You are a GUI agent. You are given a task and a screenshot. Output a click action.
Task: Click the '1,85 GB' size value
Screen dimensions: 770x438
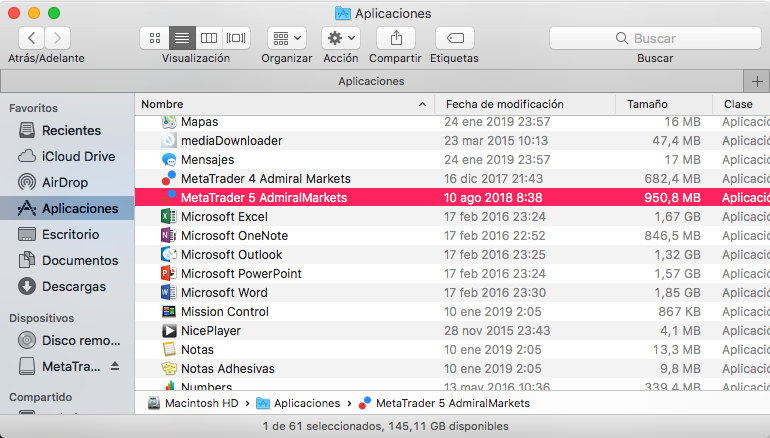(x=677, y=293)
